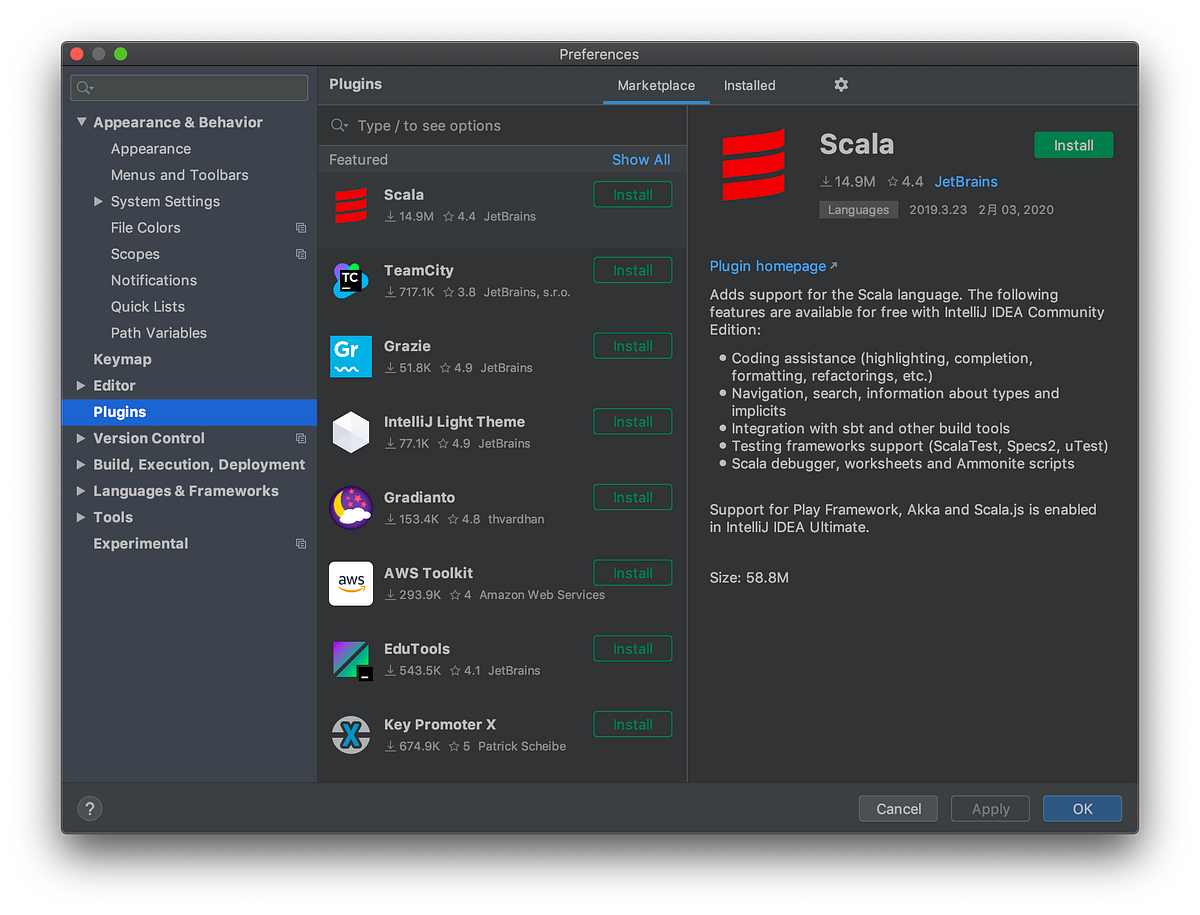Click the AWS Toolkit plugin icon
Viewport: 1200px width, 915px height.
[x=351, y=583]
